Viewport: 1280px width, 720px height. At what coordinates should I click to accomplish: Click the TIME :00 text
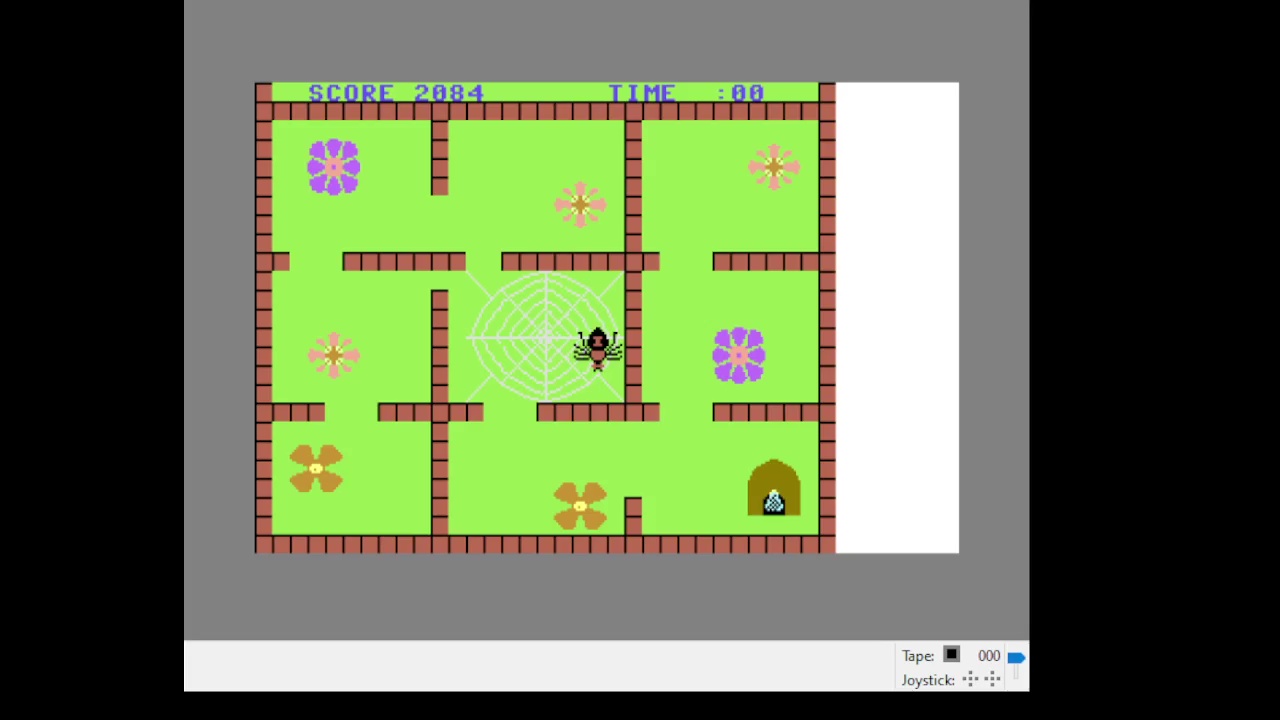tap(686, 93)
